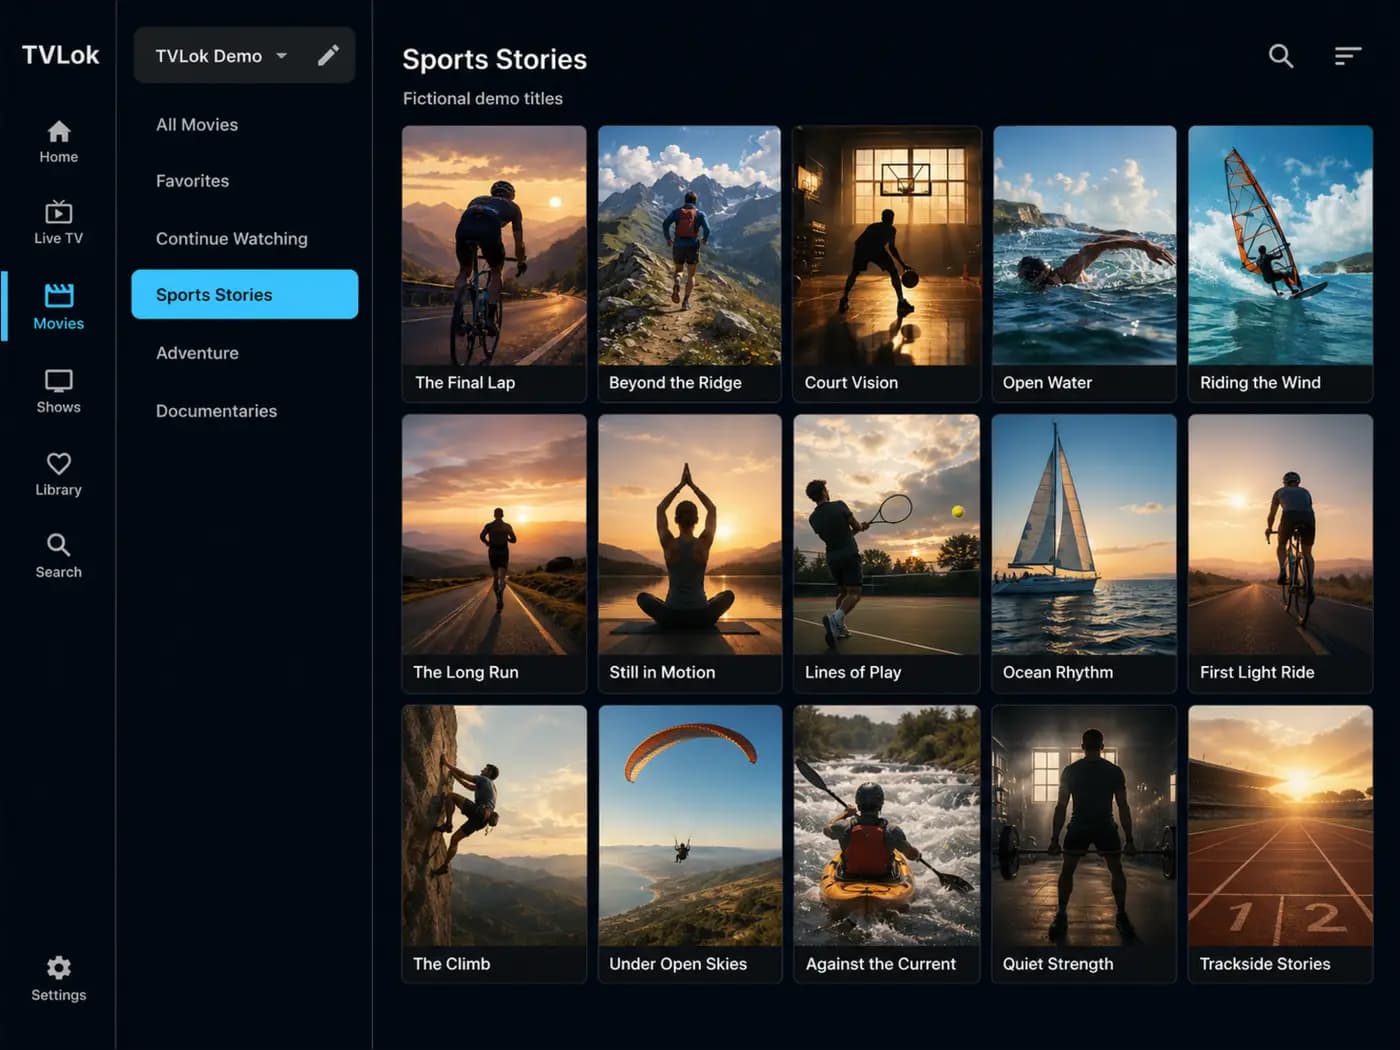Open Beyond the Ridge poster
1400x1050 pixels.
pos(689,264)
